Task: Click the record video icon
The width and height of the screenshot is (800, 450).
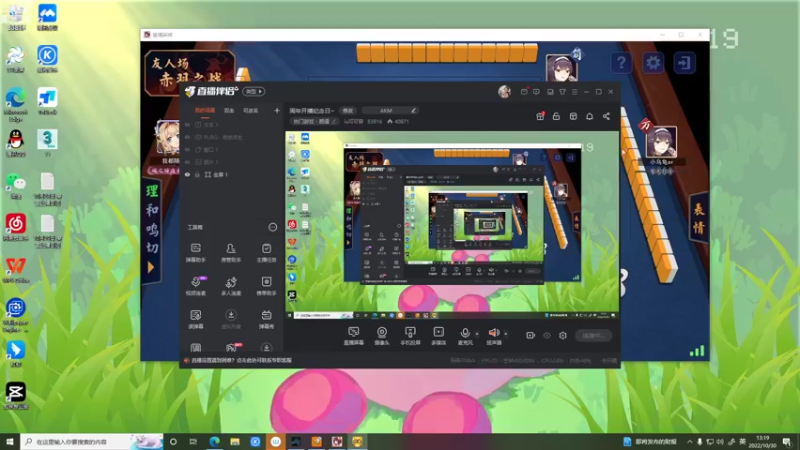Action: point(531,335)
